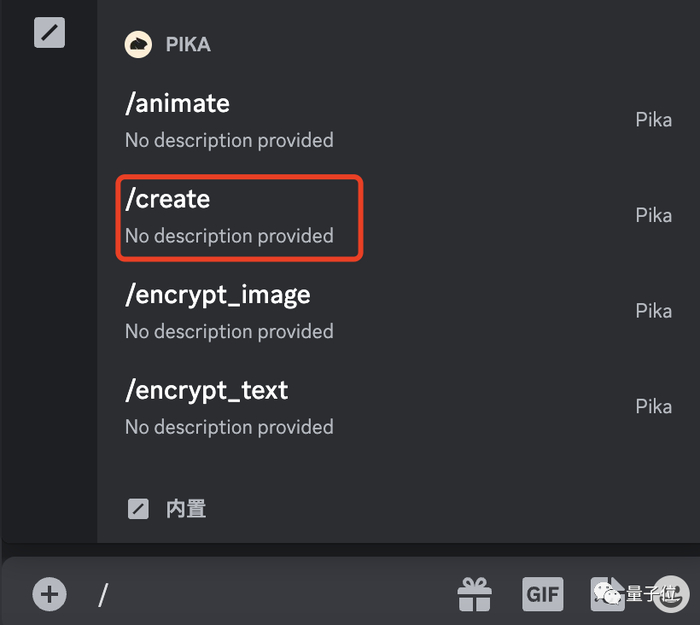Screen dimensions: 700x625
Task: Click the Pika label beside /encrypt_text
Action: pyautogui.click(x=653, y=406)
